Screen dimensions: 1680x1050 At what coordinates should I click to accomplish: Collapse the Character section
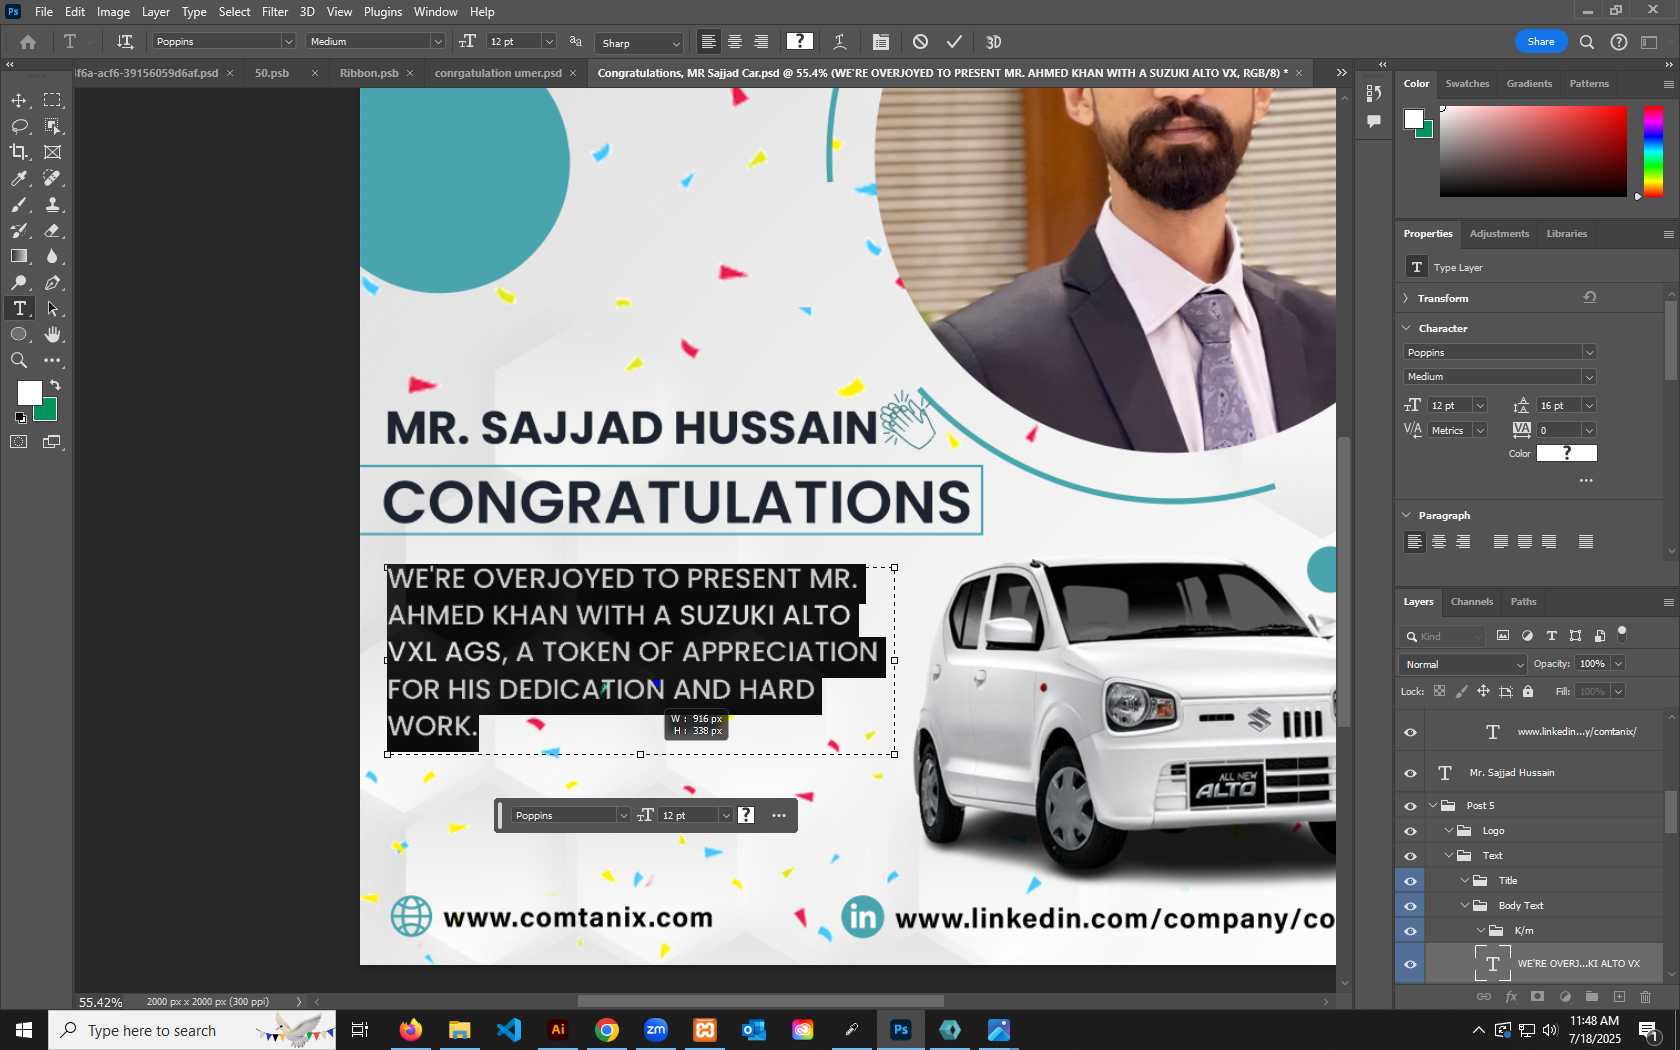coord(1406,328)
